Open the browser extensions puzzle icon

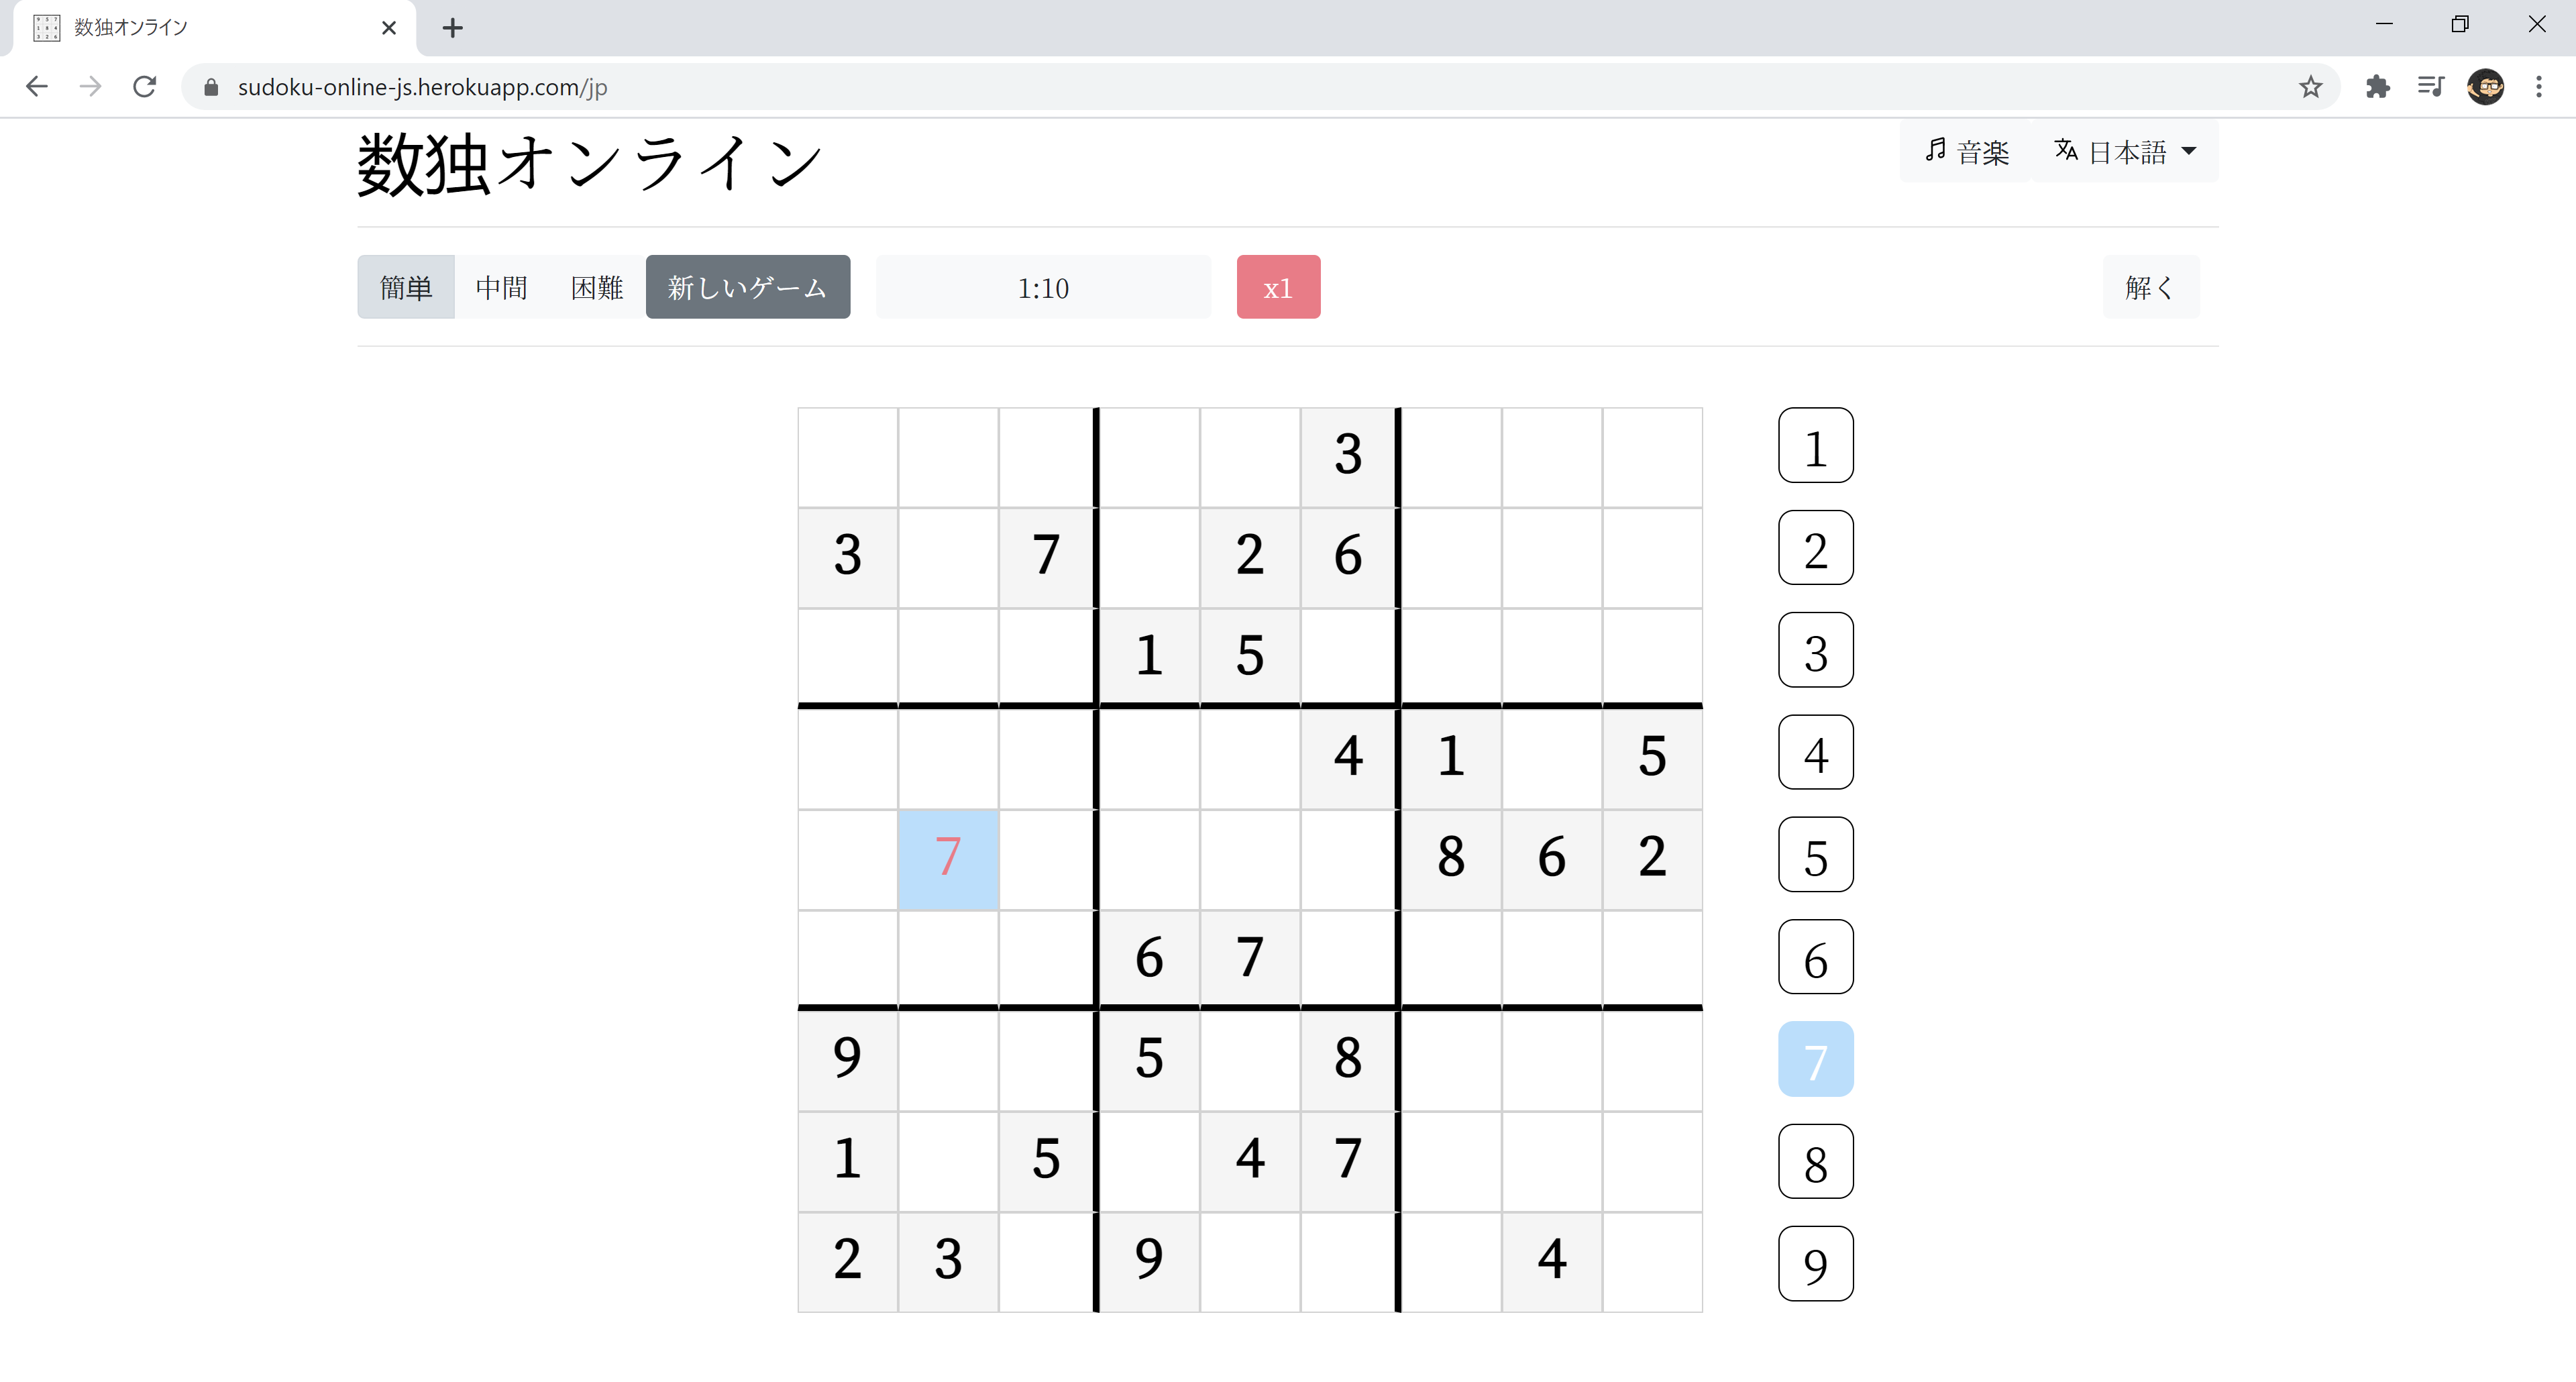(x=2378, y=87)
